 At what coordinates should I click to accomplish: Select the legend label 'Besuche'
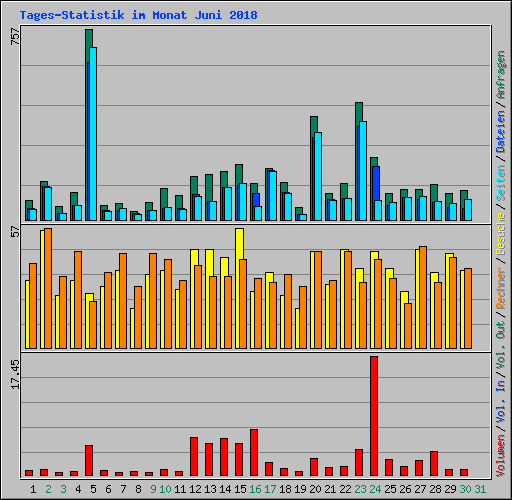[x=501, y=234]
